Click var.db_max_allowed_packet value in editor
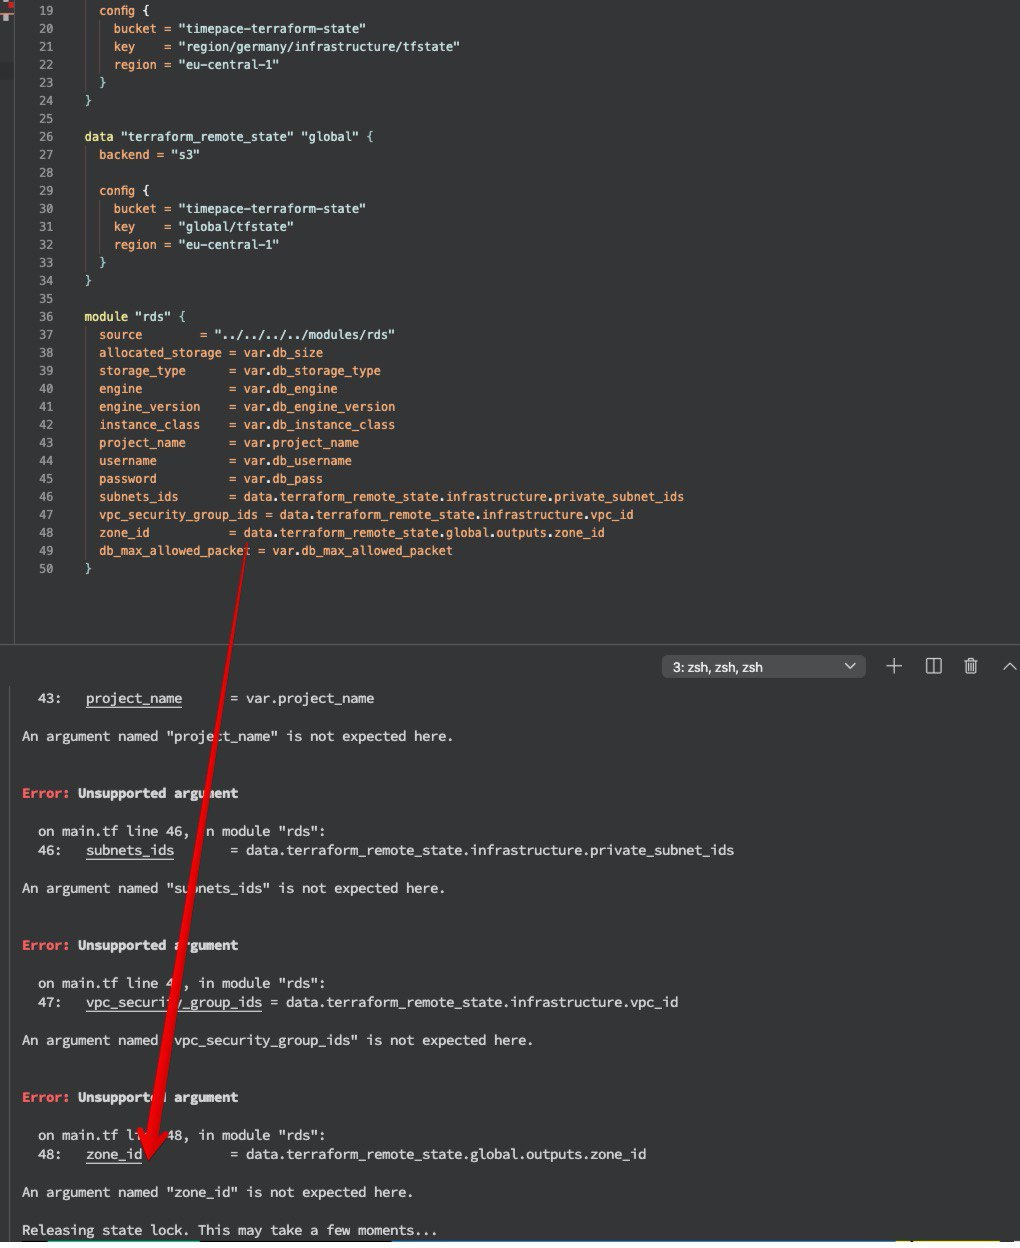This screenshot has width=1020, height=1248. pos(362,551)
